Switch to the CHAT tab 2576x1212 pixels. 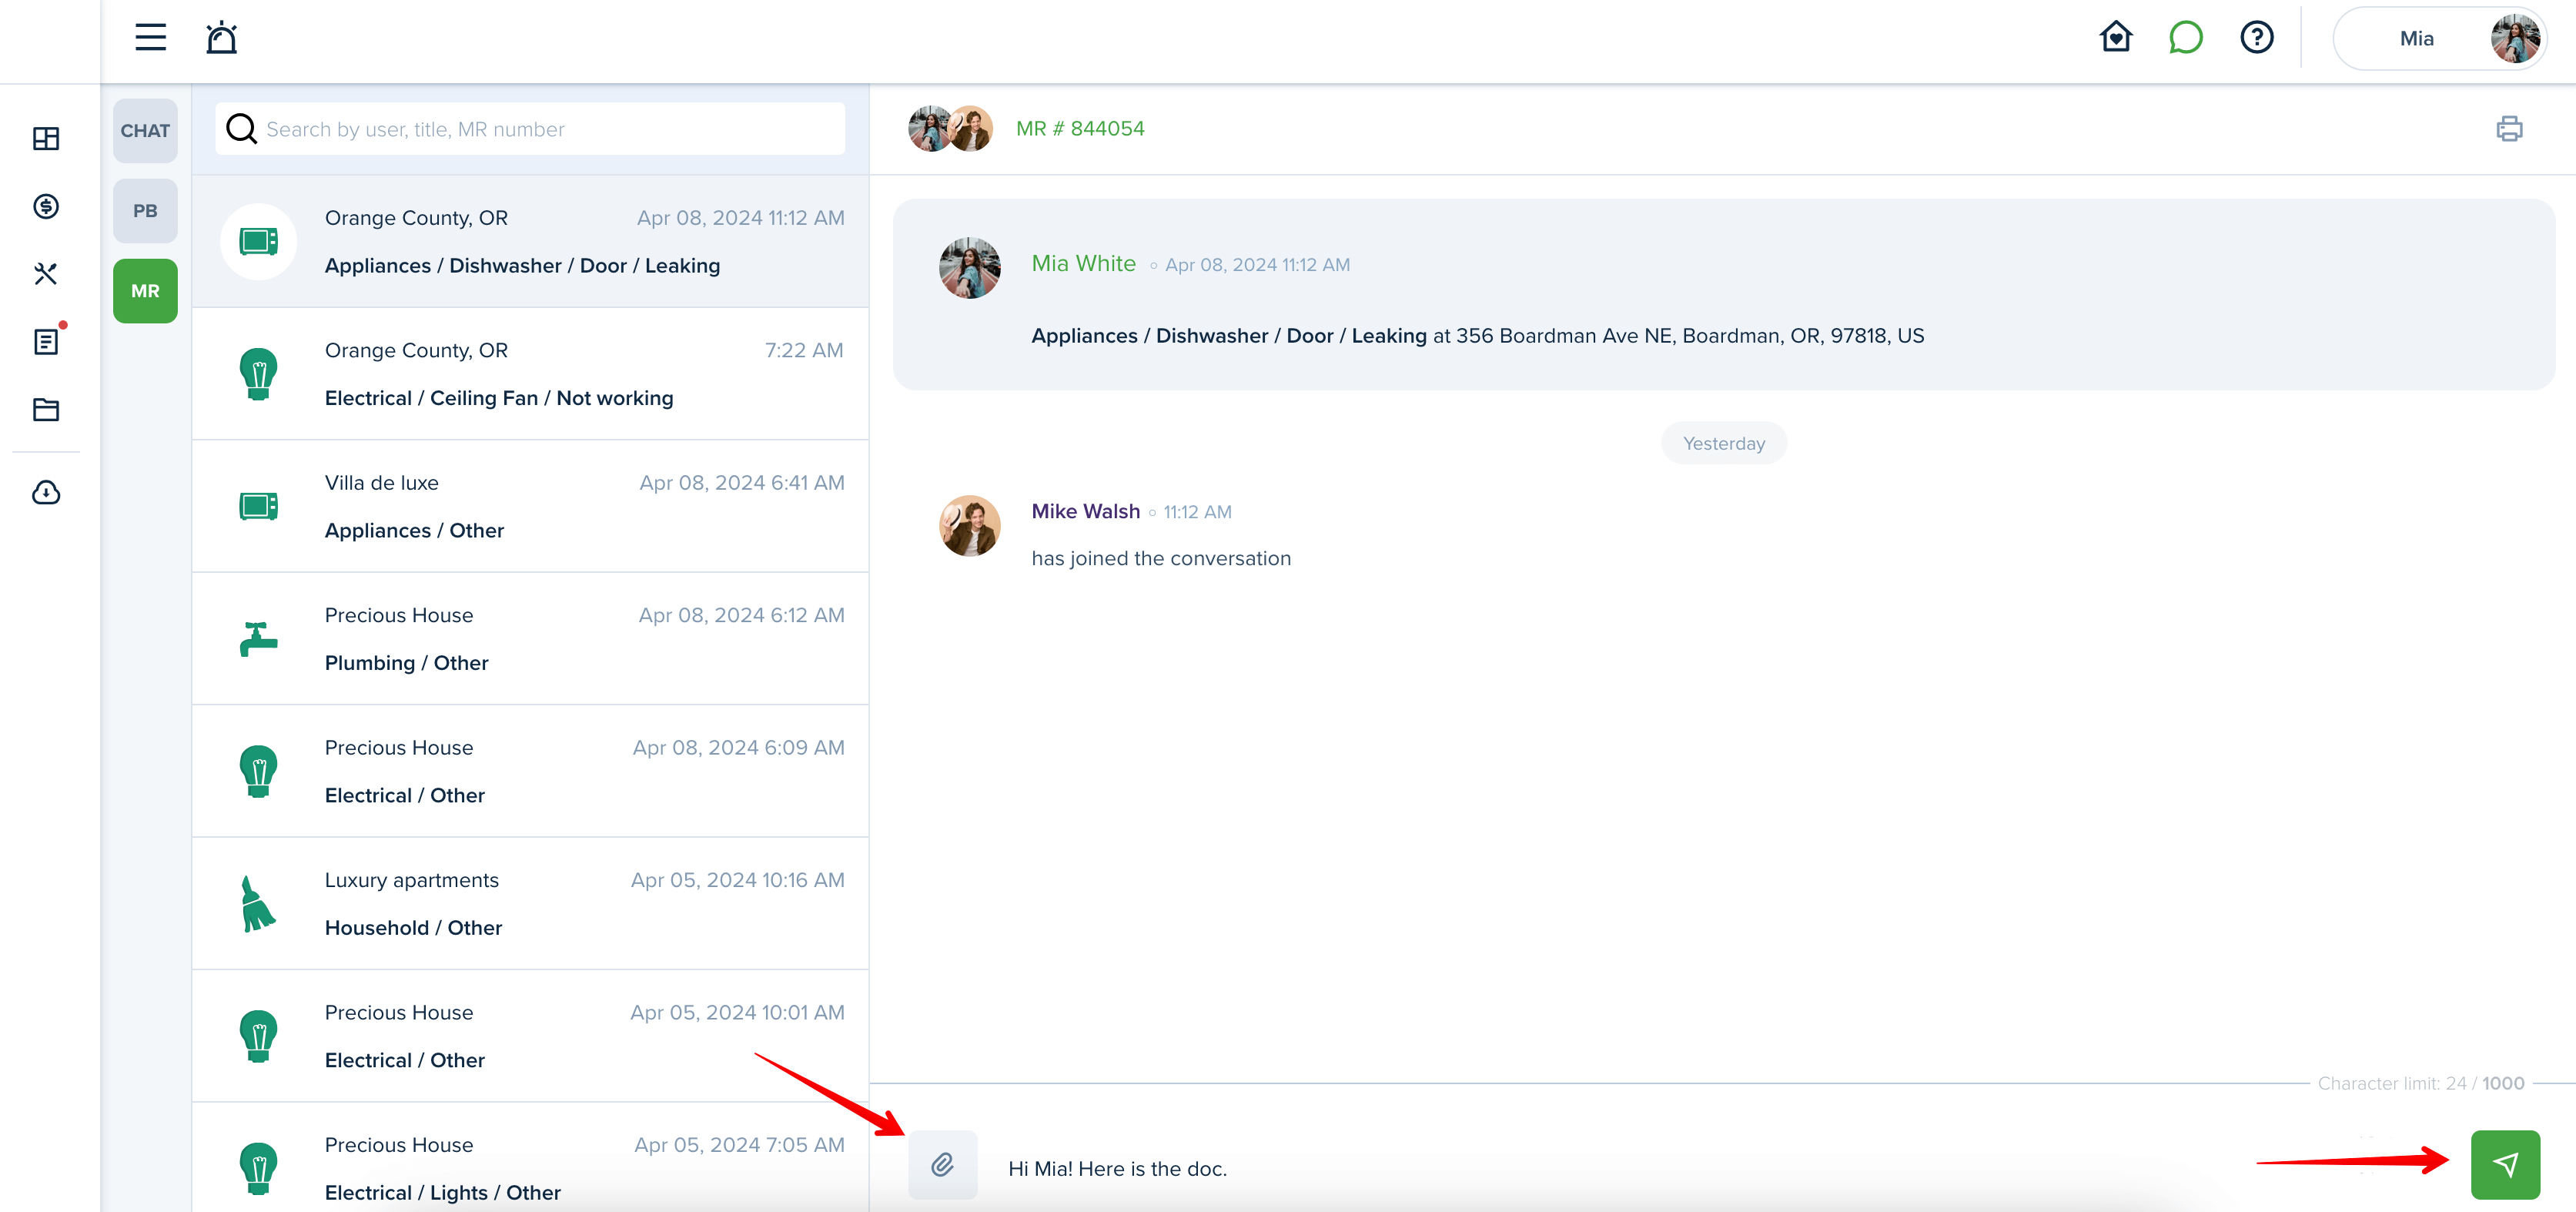[x=145, y=130]
